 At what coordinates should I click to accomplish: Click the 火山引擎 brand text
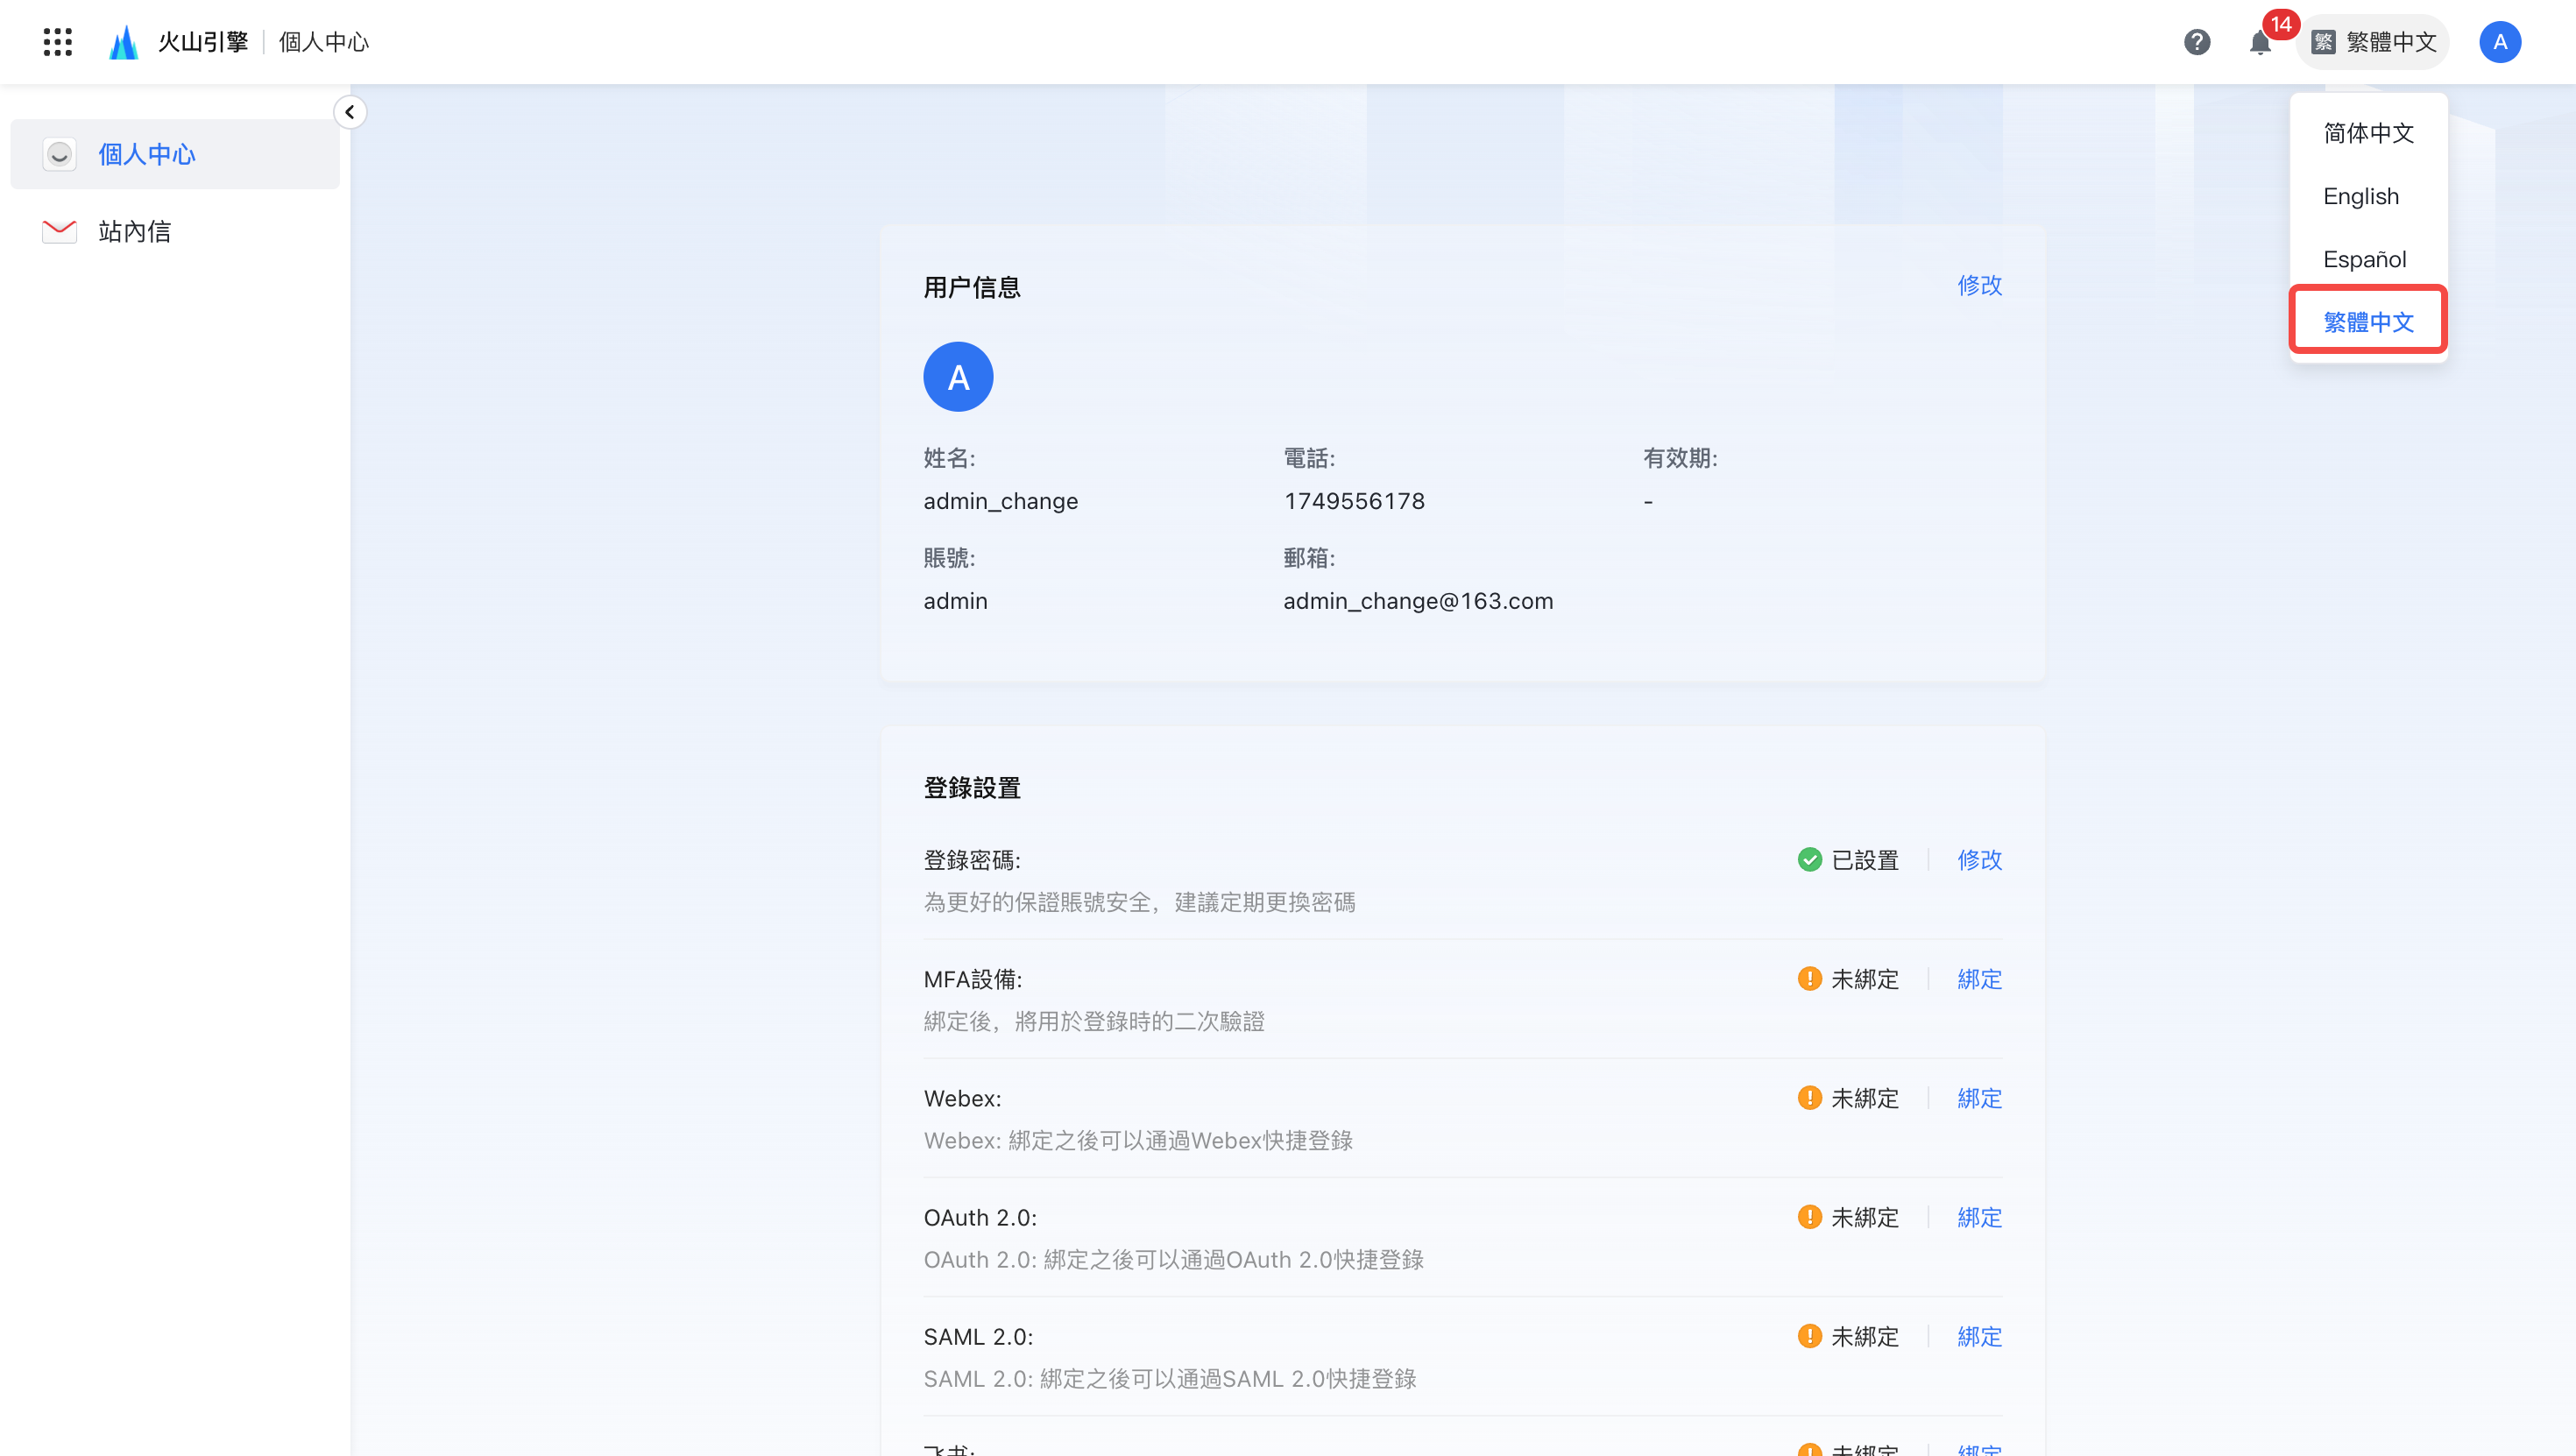point(203,42)
